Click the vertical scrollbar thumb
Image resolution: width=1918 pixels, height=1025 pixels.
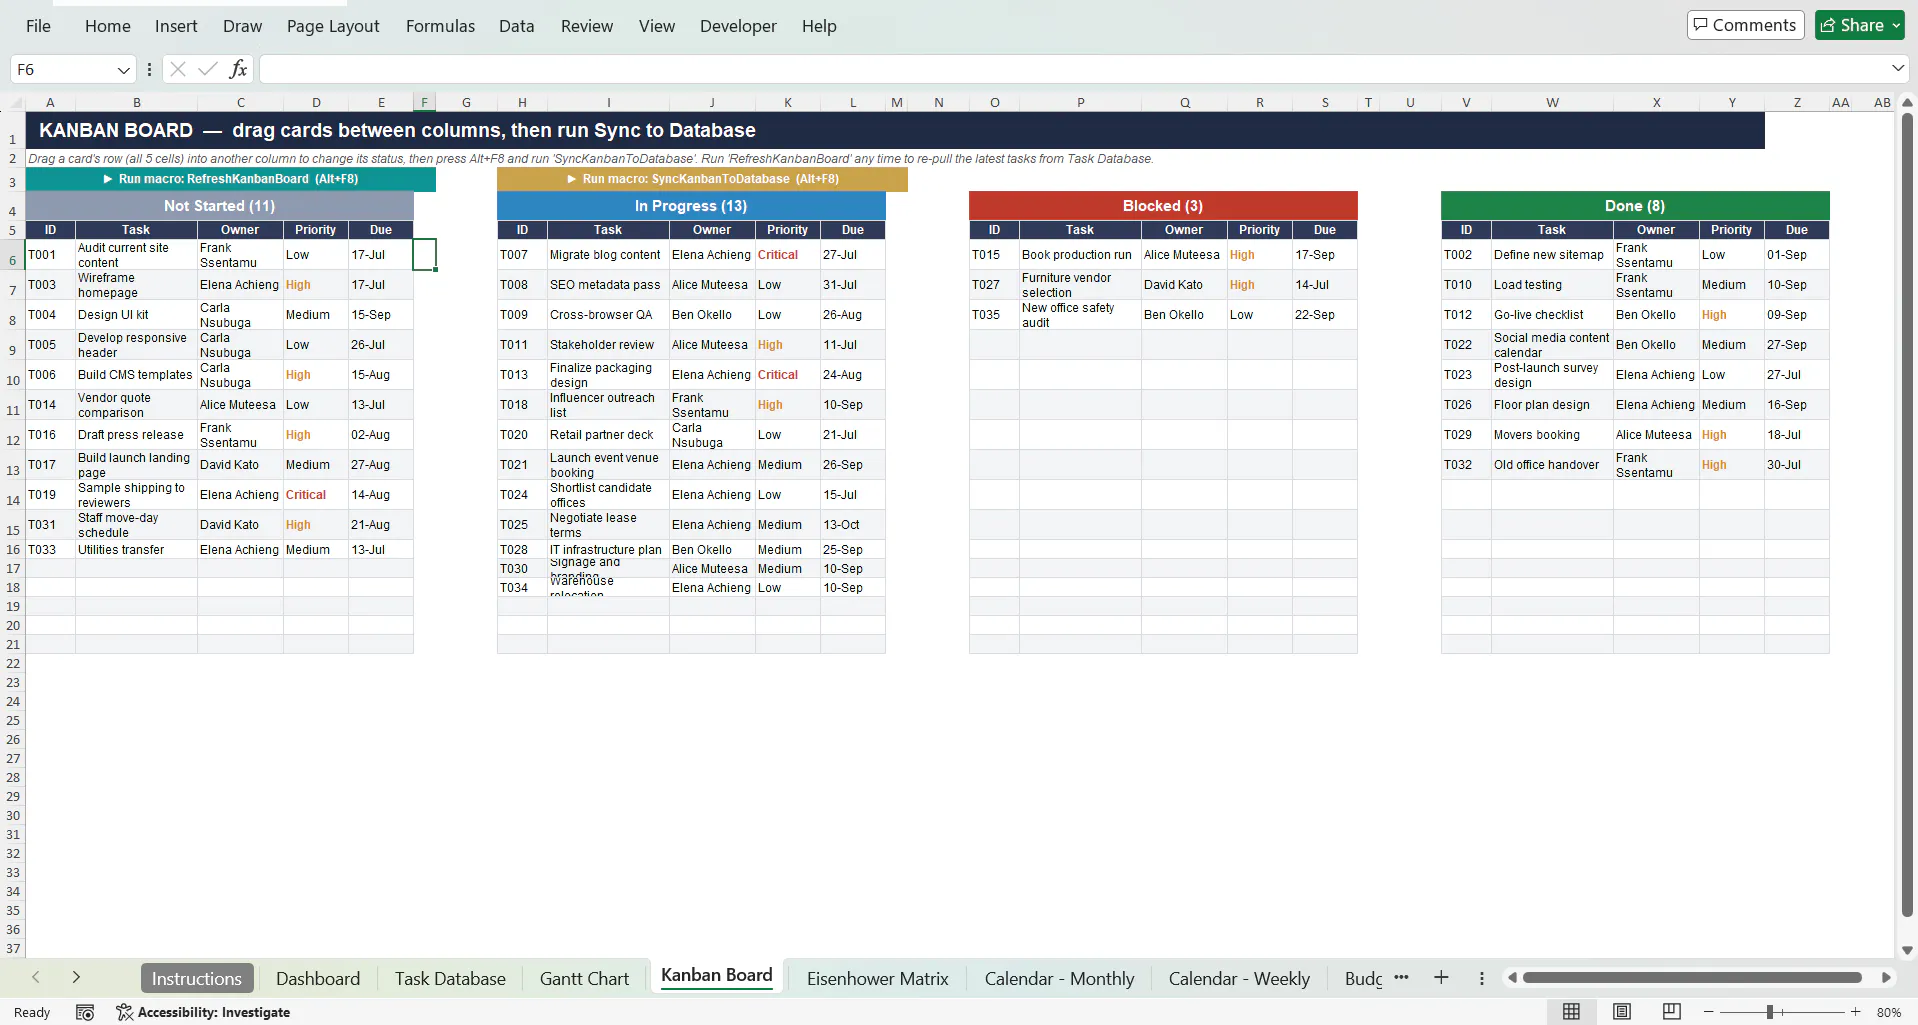(1907, 515)
